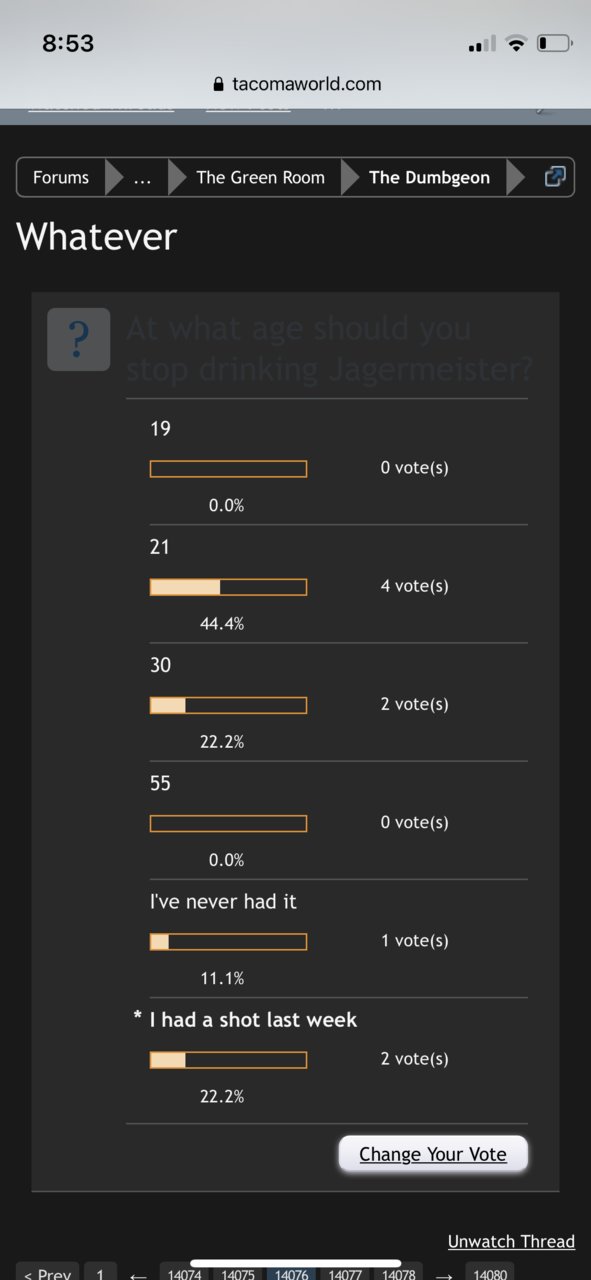Go to the Prev page
This screenshot has width=591, height=1280.
(47, 1274)
